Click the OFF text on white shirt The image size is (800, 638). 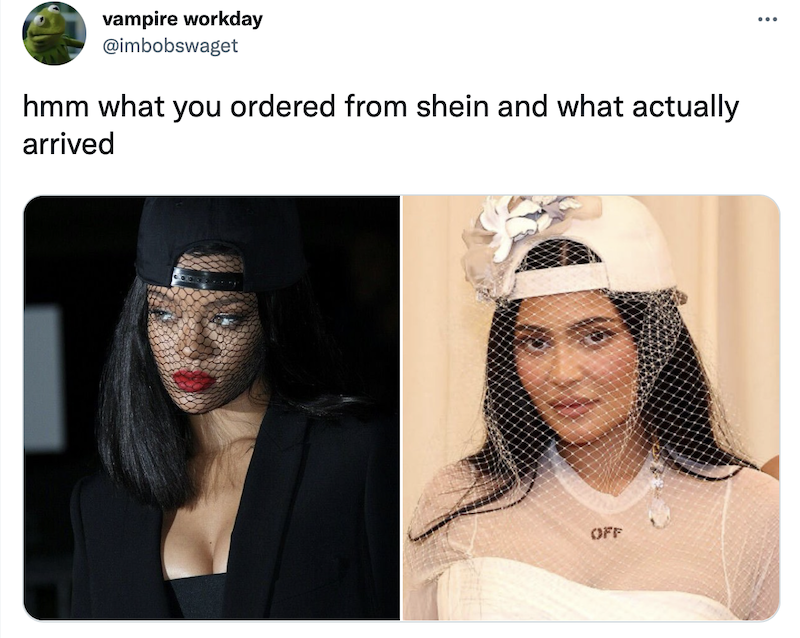coord(607,533)
